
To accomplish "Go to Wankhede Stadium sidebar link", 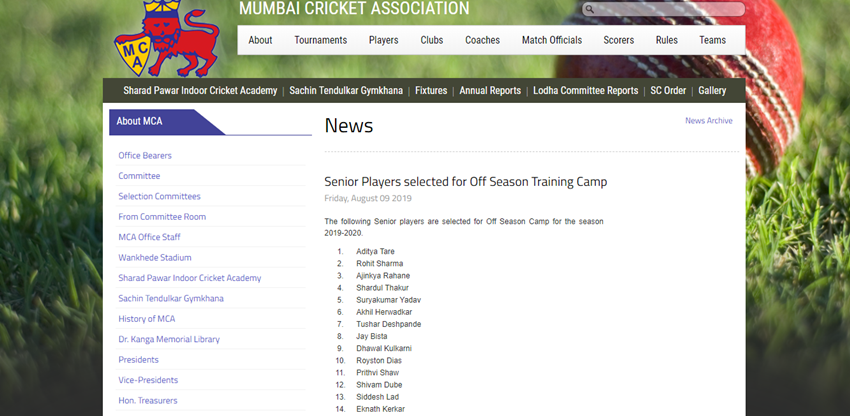I will click(x=155, y=258).
